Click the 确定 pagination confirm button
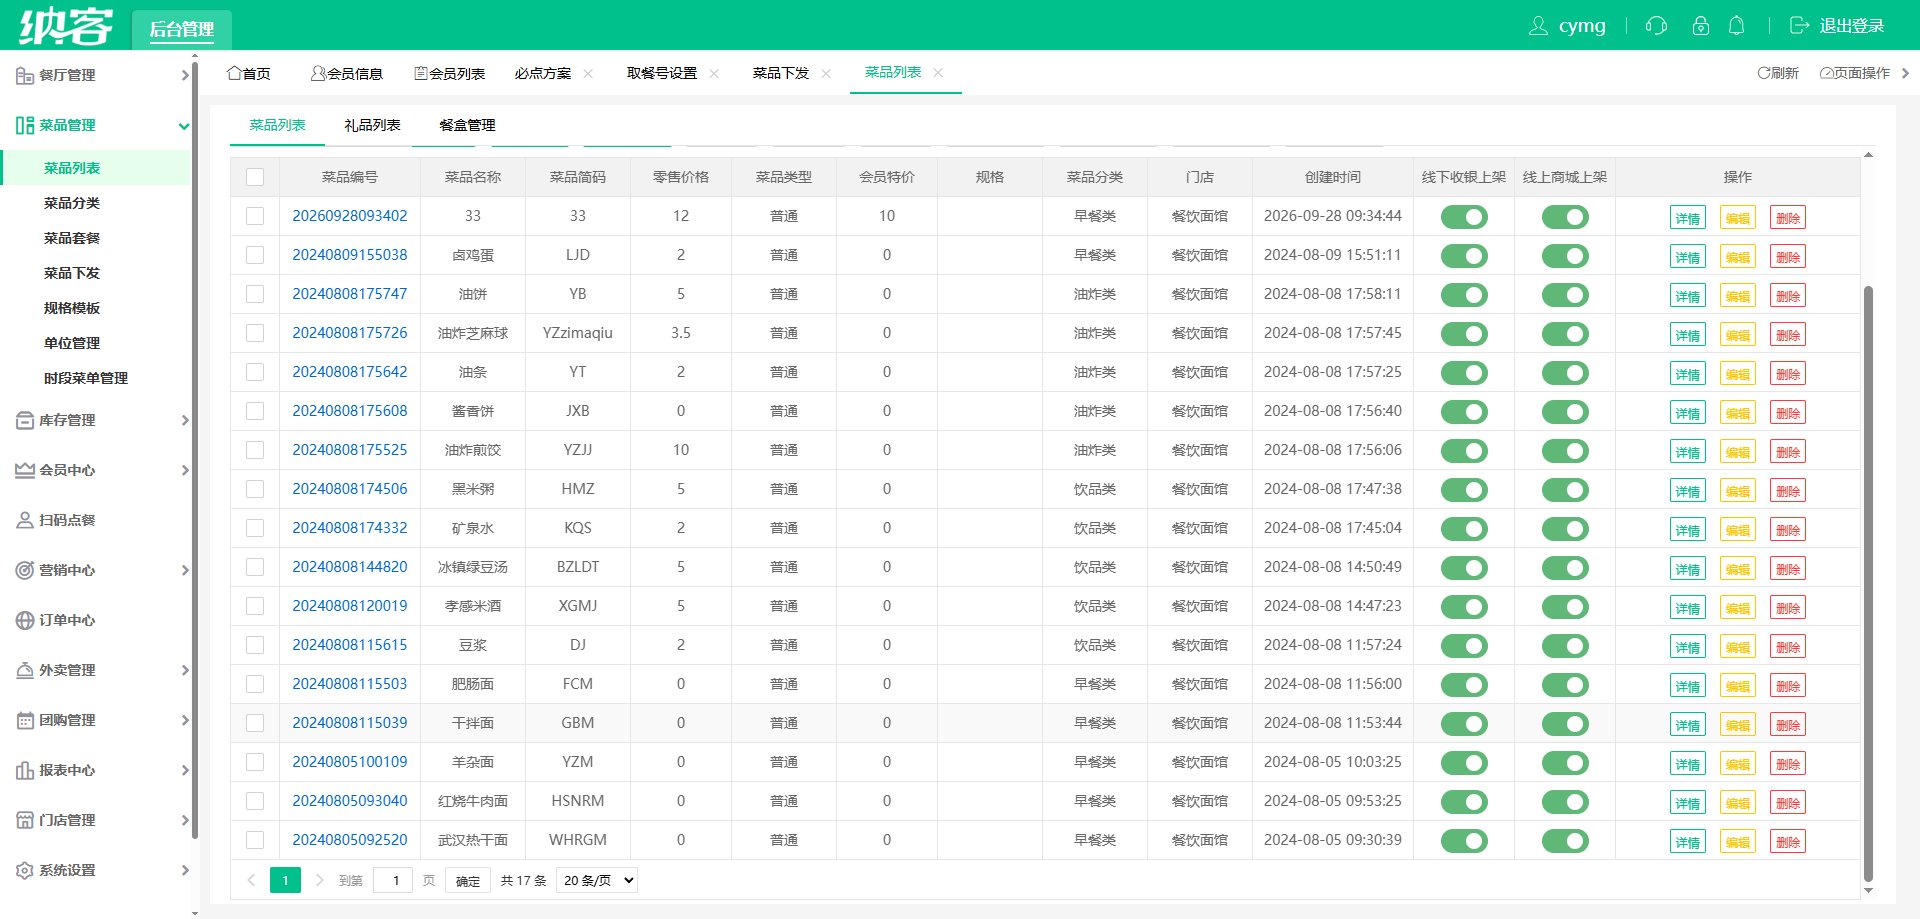 click(x=468, y=881)
